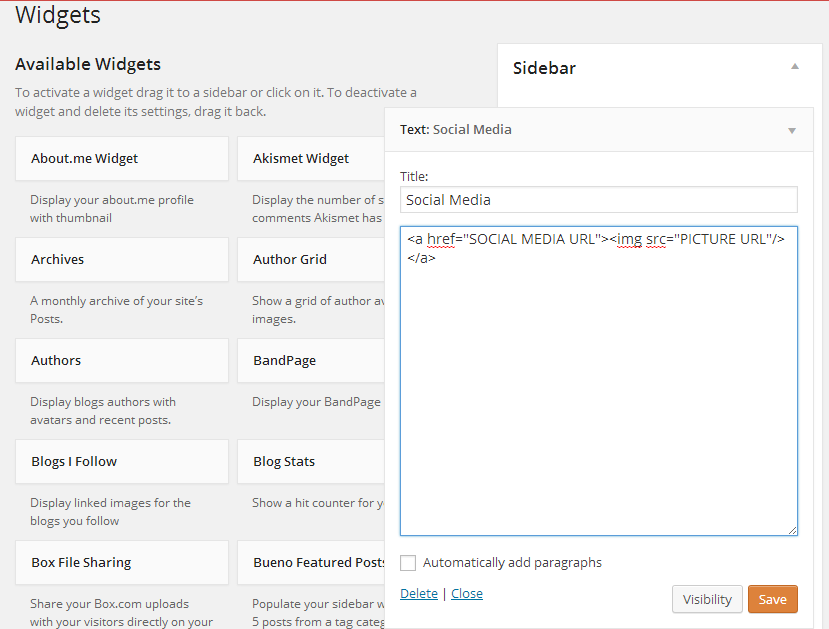
Task: Enable Automatically add paragraphs checkbox
Action: pos(408,563)
